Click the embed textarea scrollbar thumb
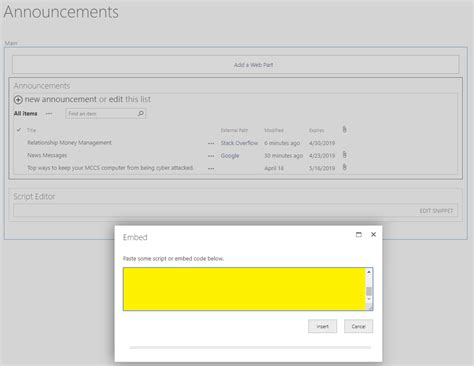This screenshot has height=366, width=474. coord(369,291)
